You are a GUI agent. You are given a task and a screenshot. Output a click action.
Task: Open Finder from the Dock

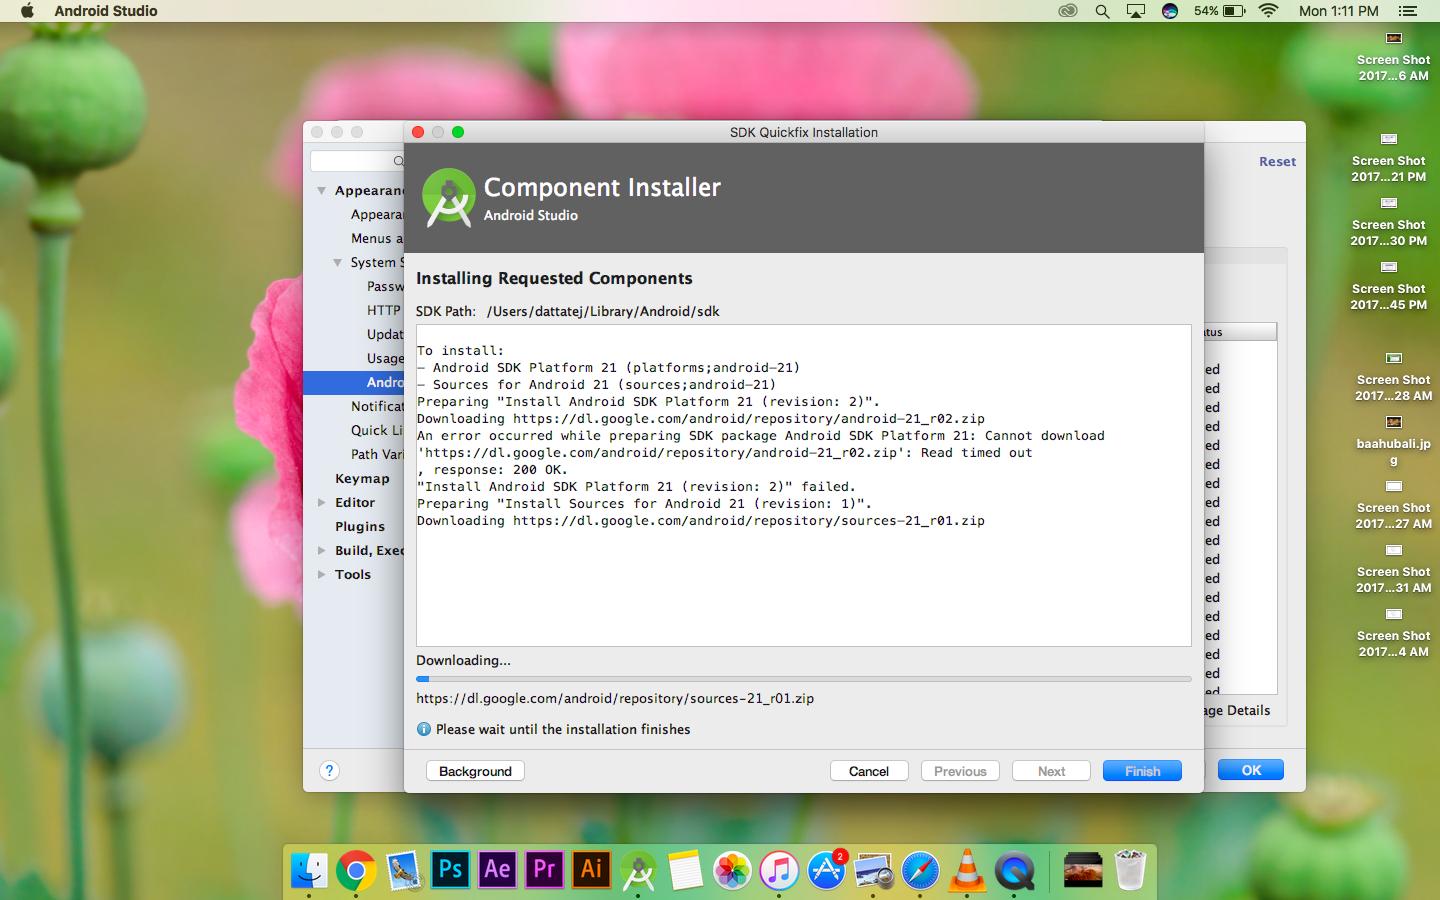coord(309,870)
